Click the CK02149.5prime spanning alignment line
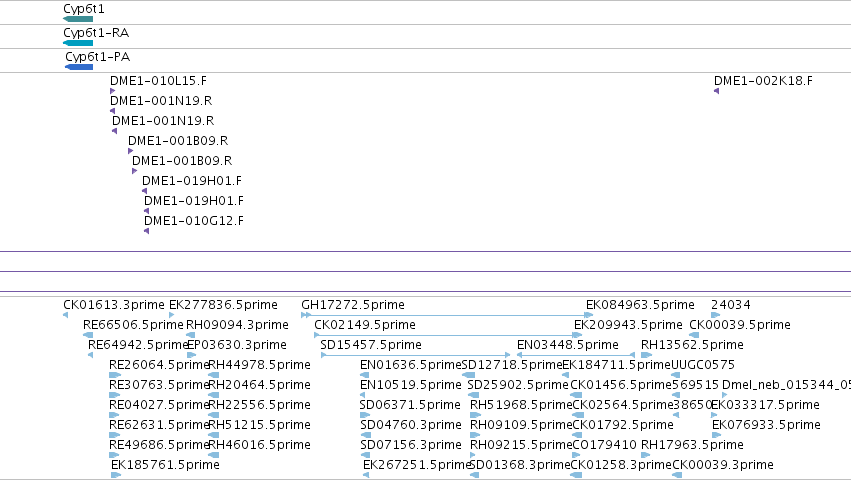851x480 pixels. click(x=448, y=335)
